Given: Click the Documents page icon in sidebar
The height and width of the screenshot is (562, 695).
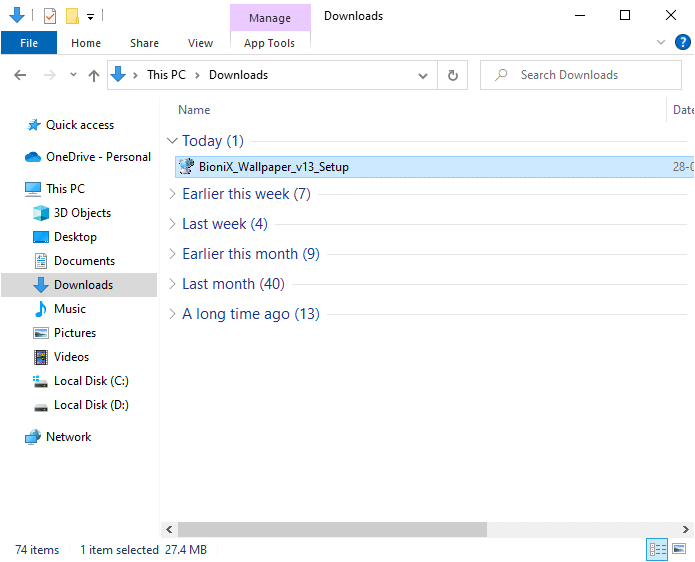Looking at the screenshot, I should tap(41, 261).
